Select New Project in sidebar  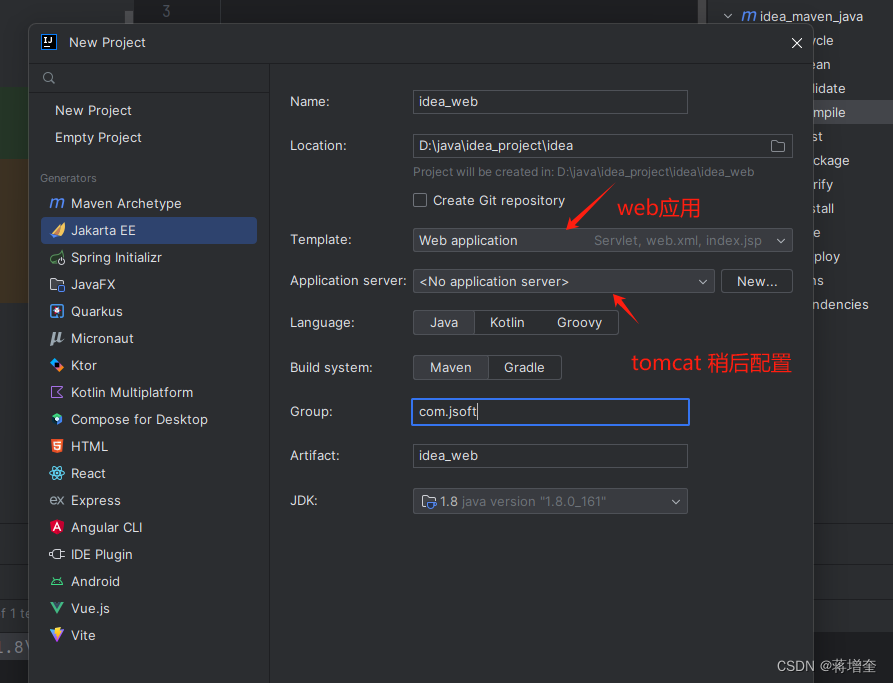(93, 111)
